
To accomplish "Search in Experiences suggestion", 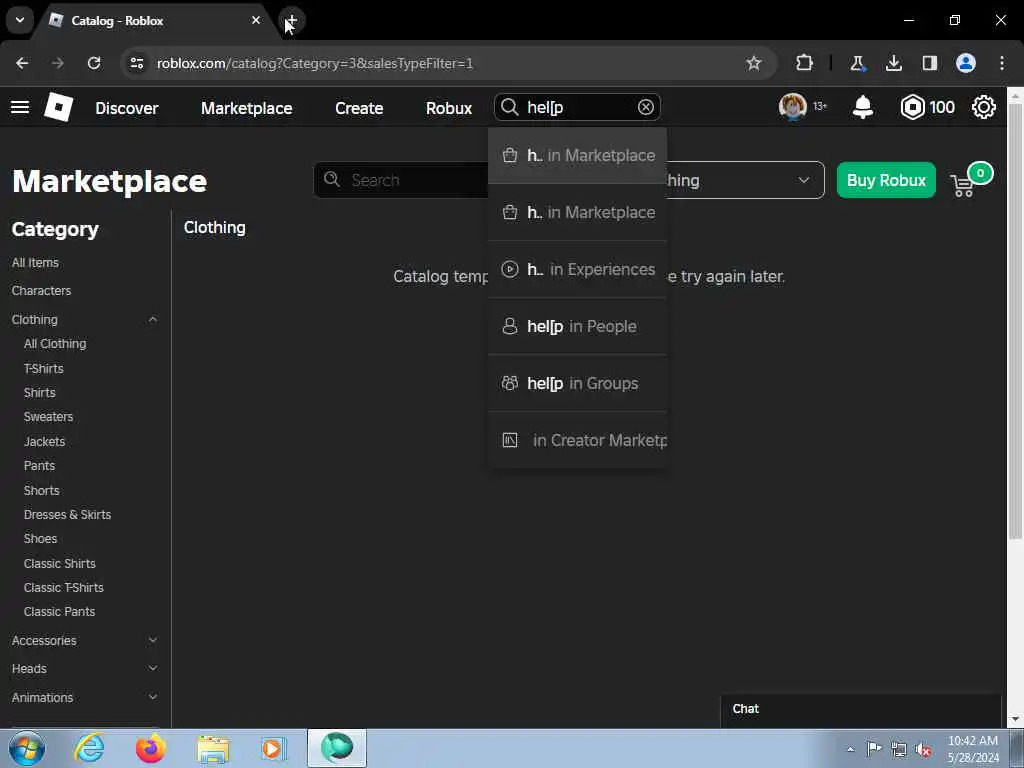I will [x=577, y=269].
